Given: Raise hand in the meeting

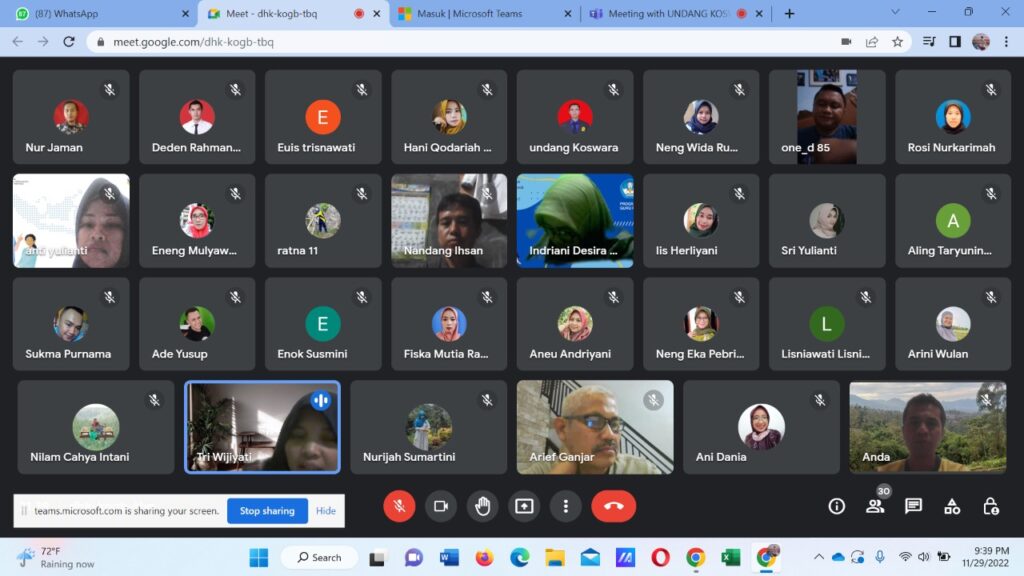Looking at the screenshot, I should [x=482, y=506].
